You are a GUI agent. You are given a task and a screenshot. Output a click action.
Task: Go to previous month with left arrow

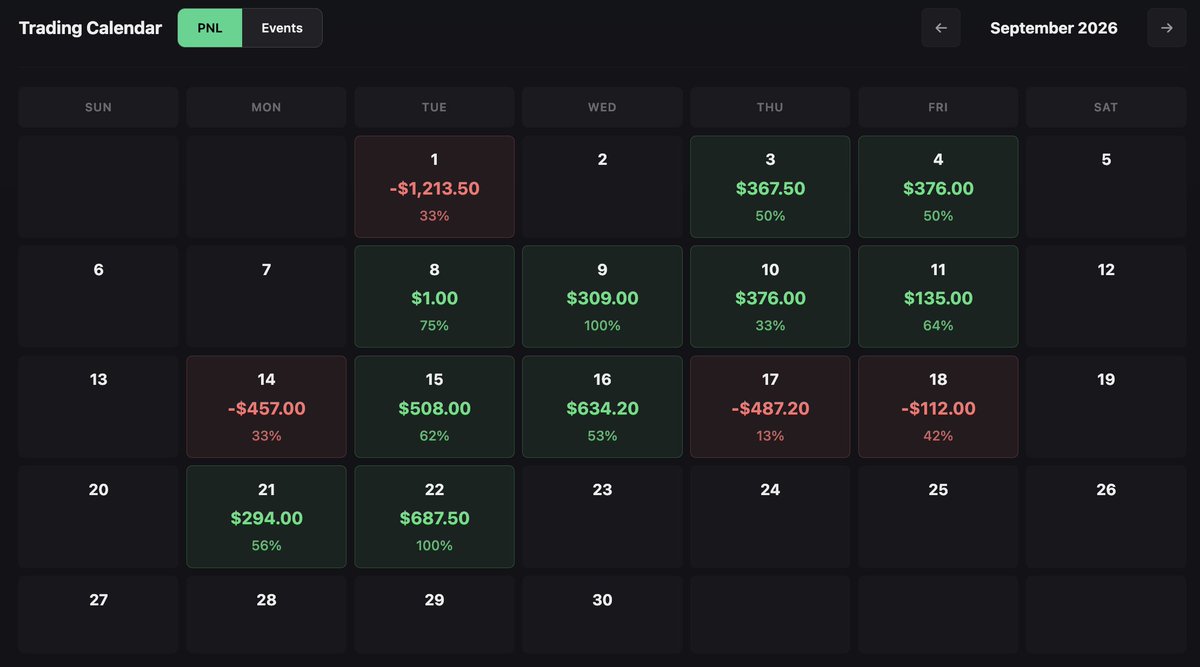tap(941, 28)
